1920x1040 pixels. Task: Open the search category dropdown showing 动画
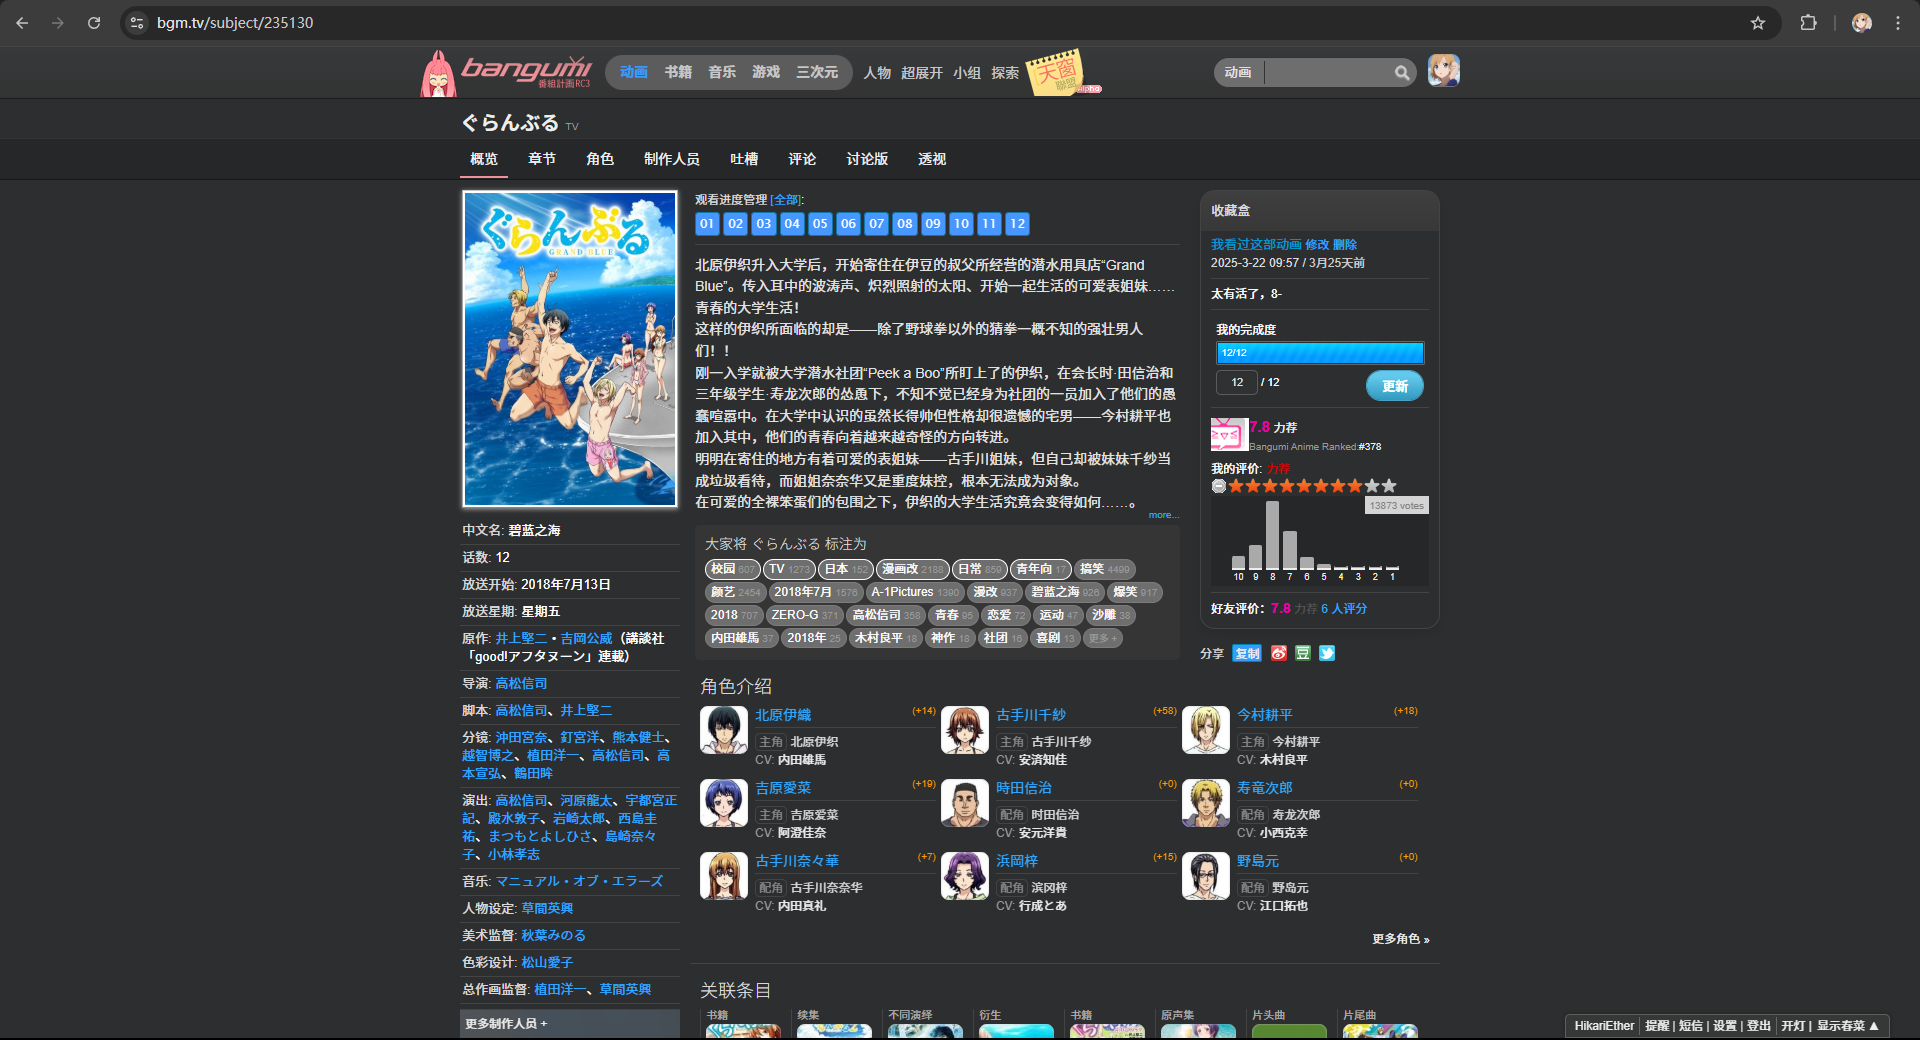click(1239, 72)
